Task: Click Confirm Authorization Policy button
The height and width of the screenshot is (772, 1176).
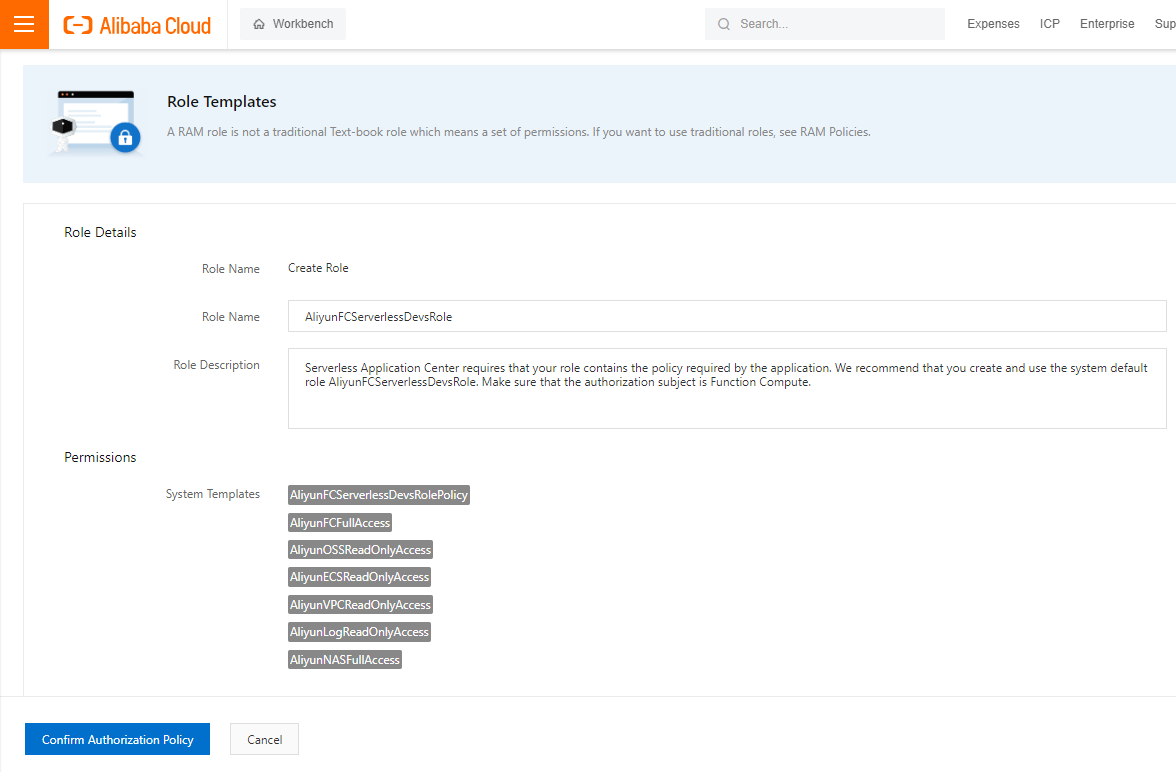Action: click(117, 739)
